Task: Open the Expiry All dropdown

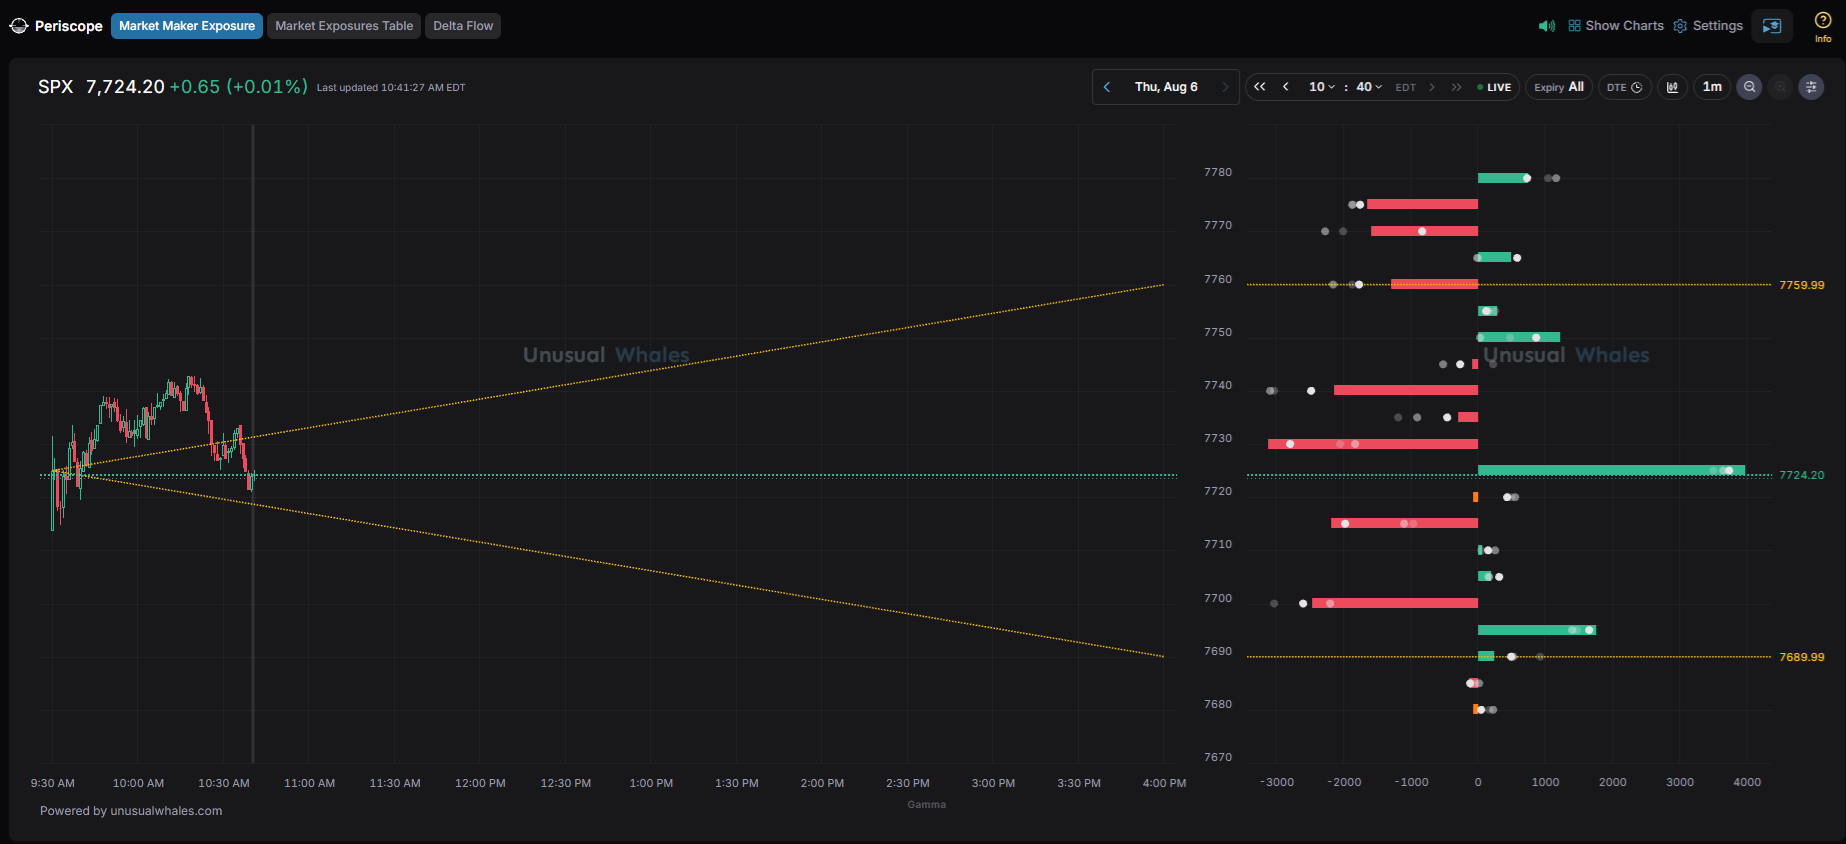Action: click(x=1558, y=87)
